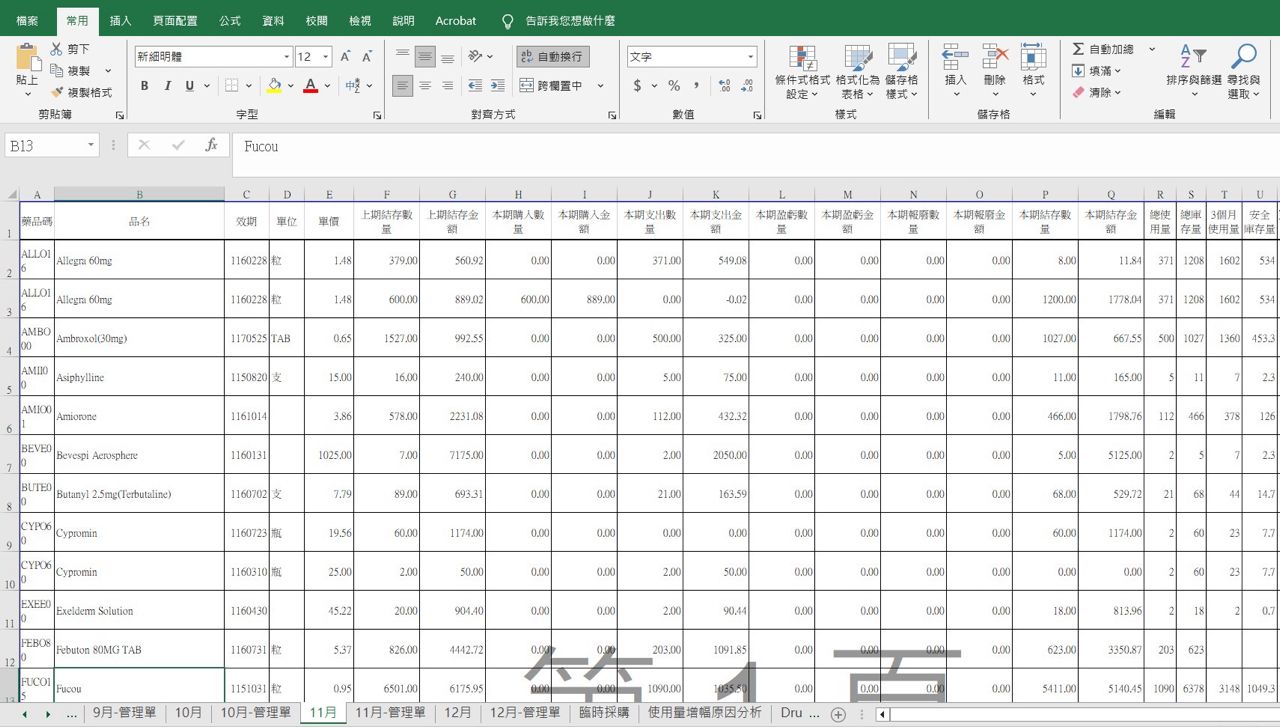Click the Cut scissors icon

click(x=56, y=49)
